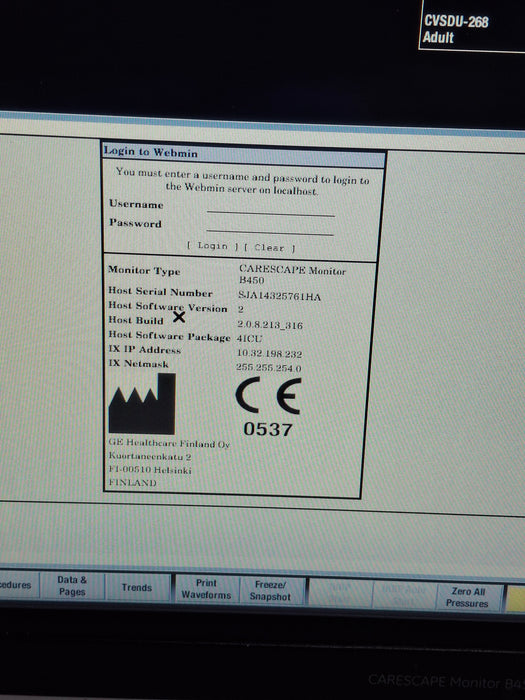Viewport: 525px width, 700px height.
Task: Select Zero All Pressures key
Action: 467,597
